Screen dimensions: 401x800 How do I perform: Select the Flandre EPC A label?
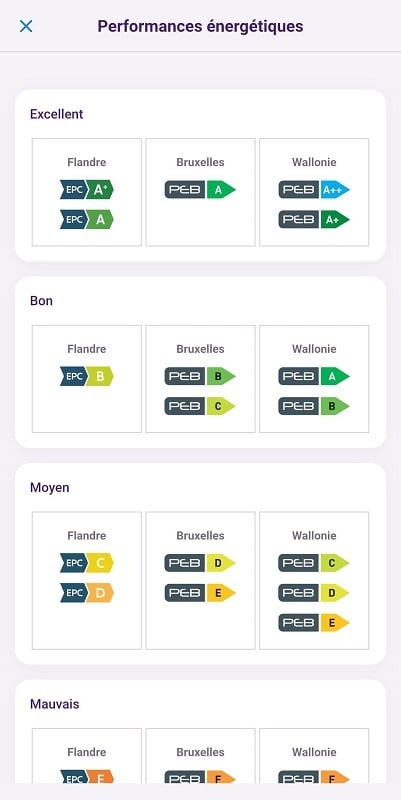tap(87, 219)
